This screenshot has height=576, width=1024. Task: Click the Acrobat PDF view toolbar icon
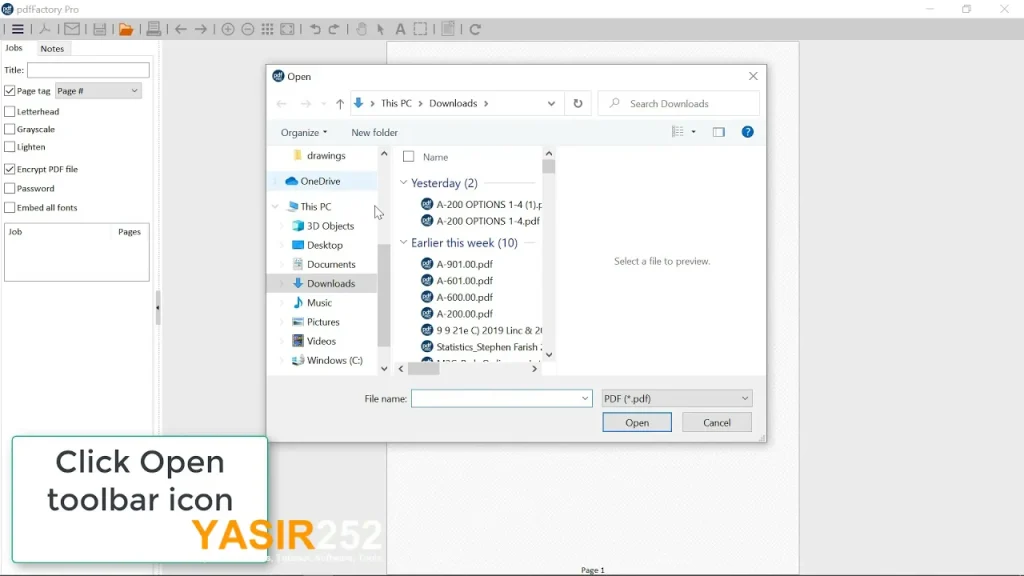45,29
